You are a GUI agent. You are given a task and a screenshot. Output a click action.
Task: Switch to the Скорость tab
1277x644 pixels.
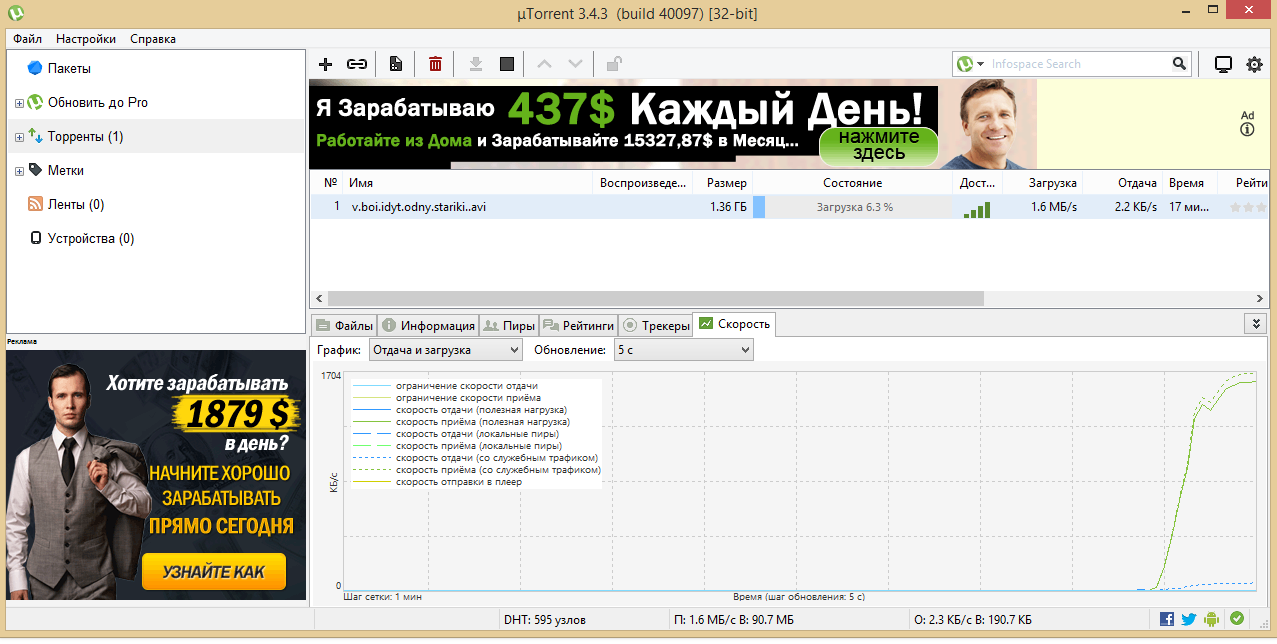click(734, 324)
